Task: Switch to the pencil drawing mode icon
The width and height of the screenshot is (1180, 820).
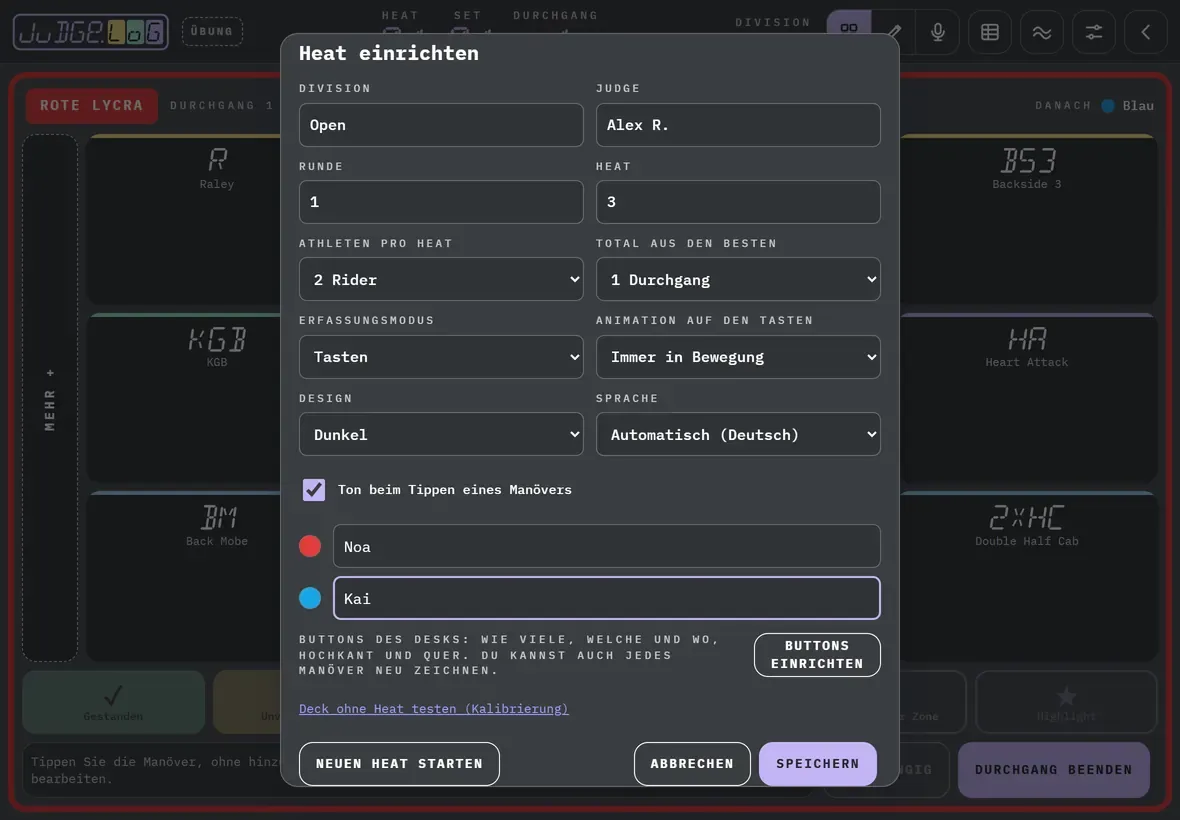Action: [x=894, y=32]
